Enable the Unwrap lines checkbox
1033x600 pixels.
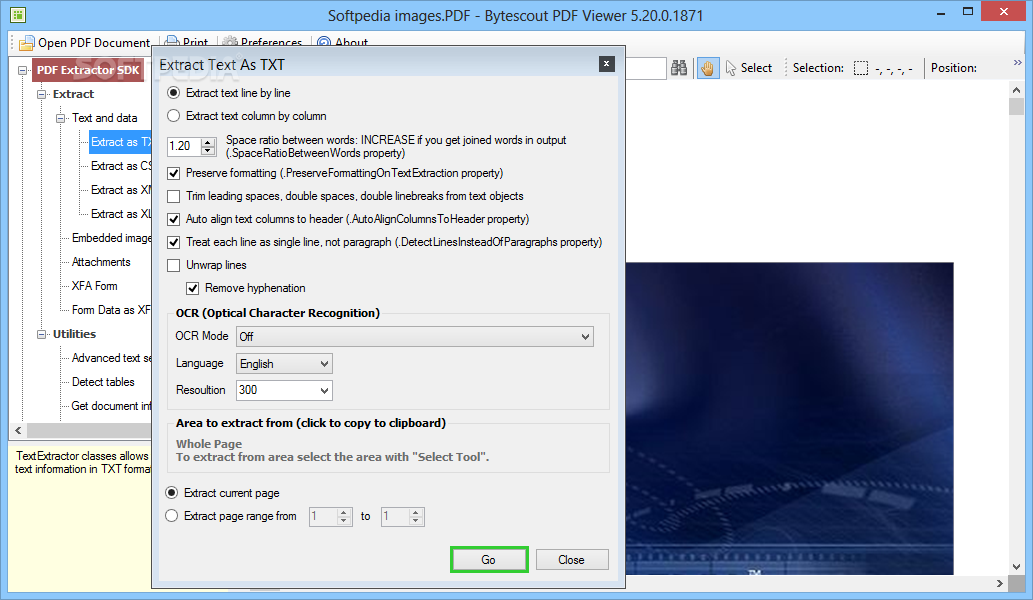174,265
